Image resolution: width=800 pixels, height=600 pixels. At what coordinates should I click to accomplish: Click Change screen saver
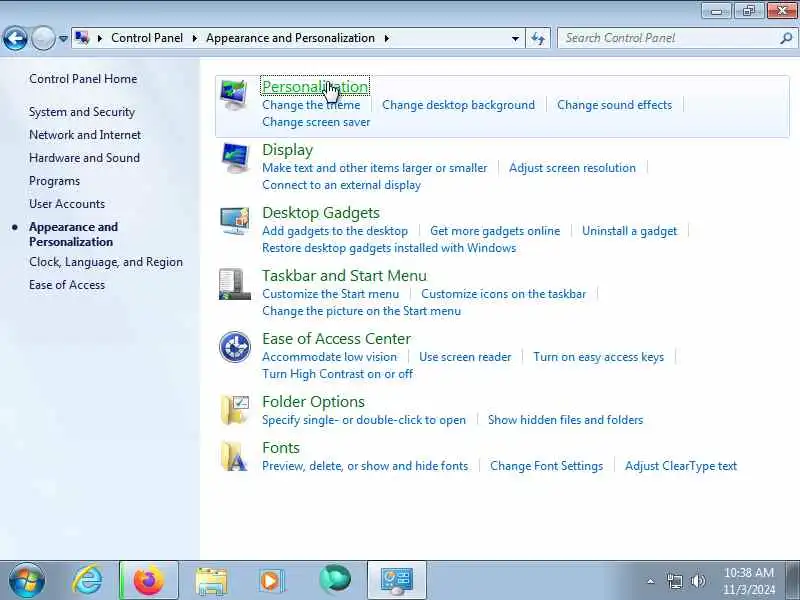316,122
